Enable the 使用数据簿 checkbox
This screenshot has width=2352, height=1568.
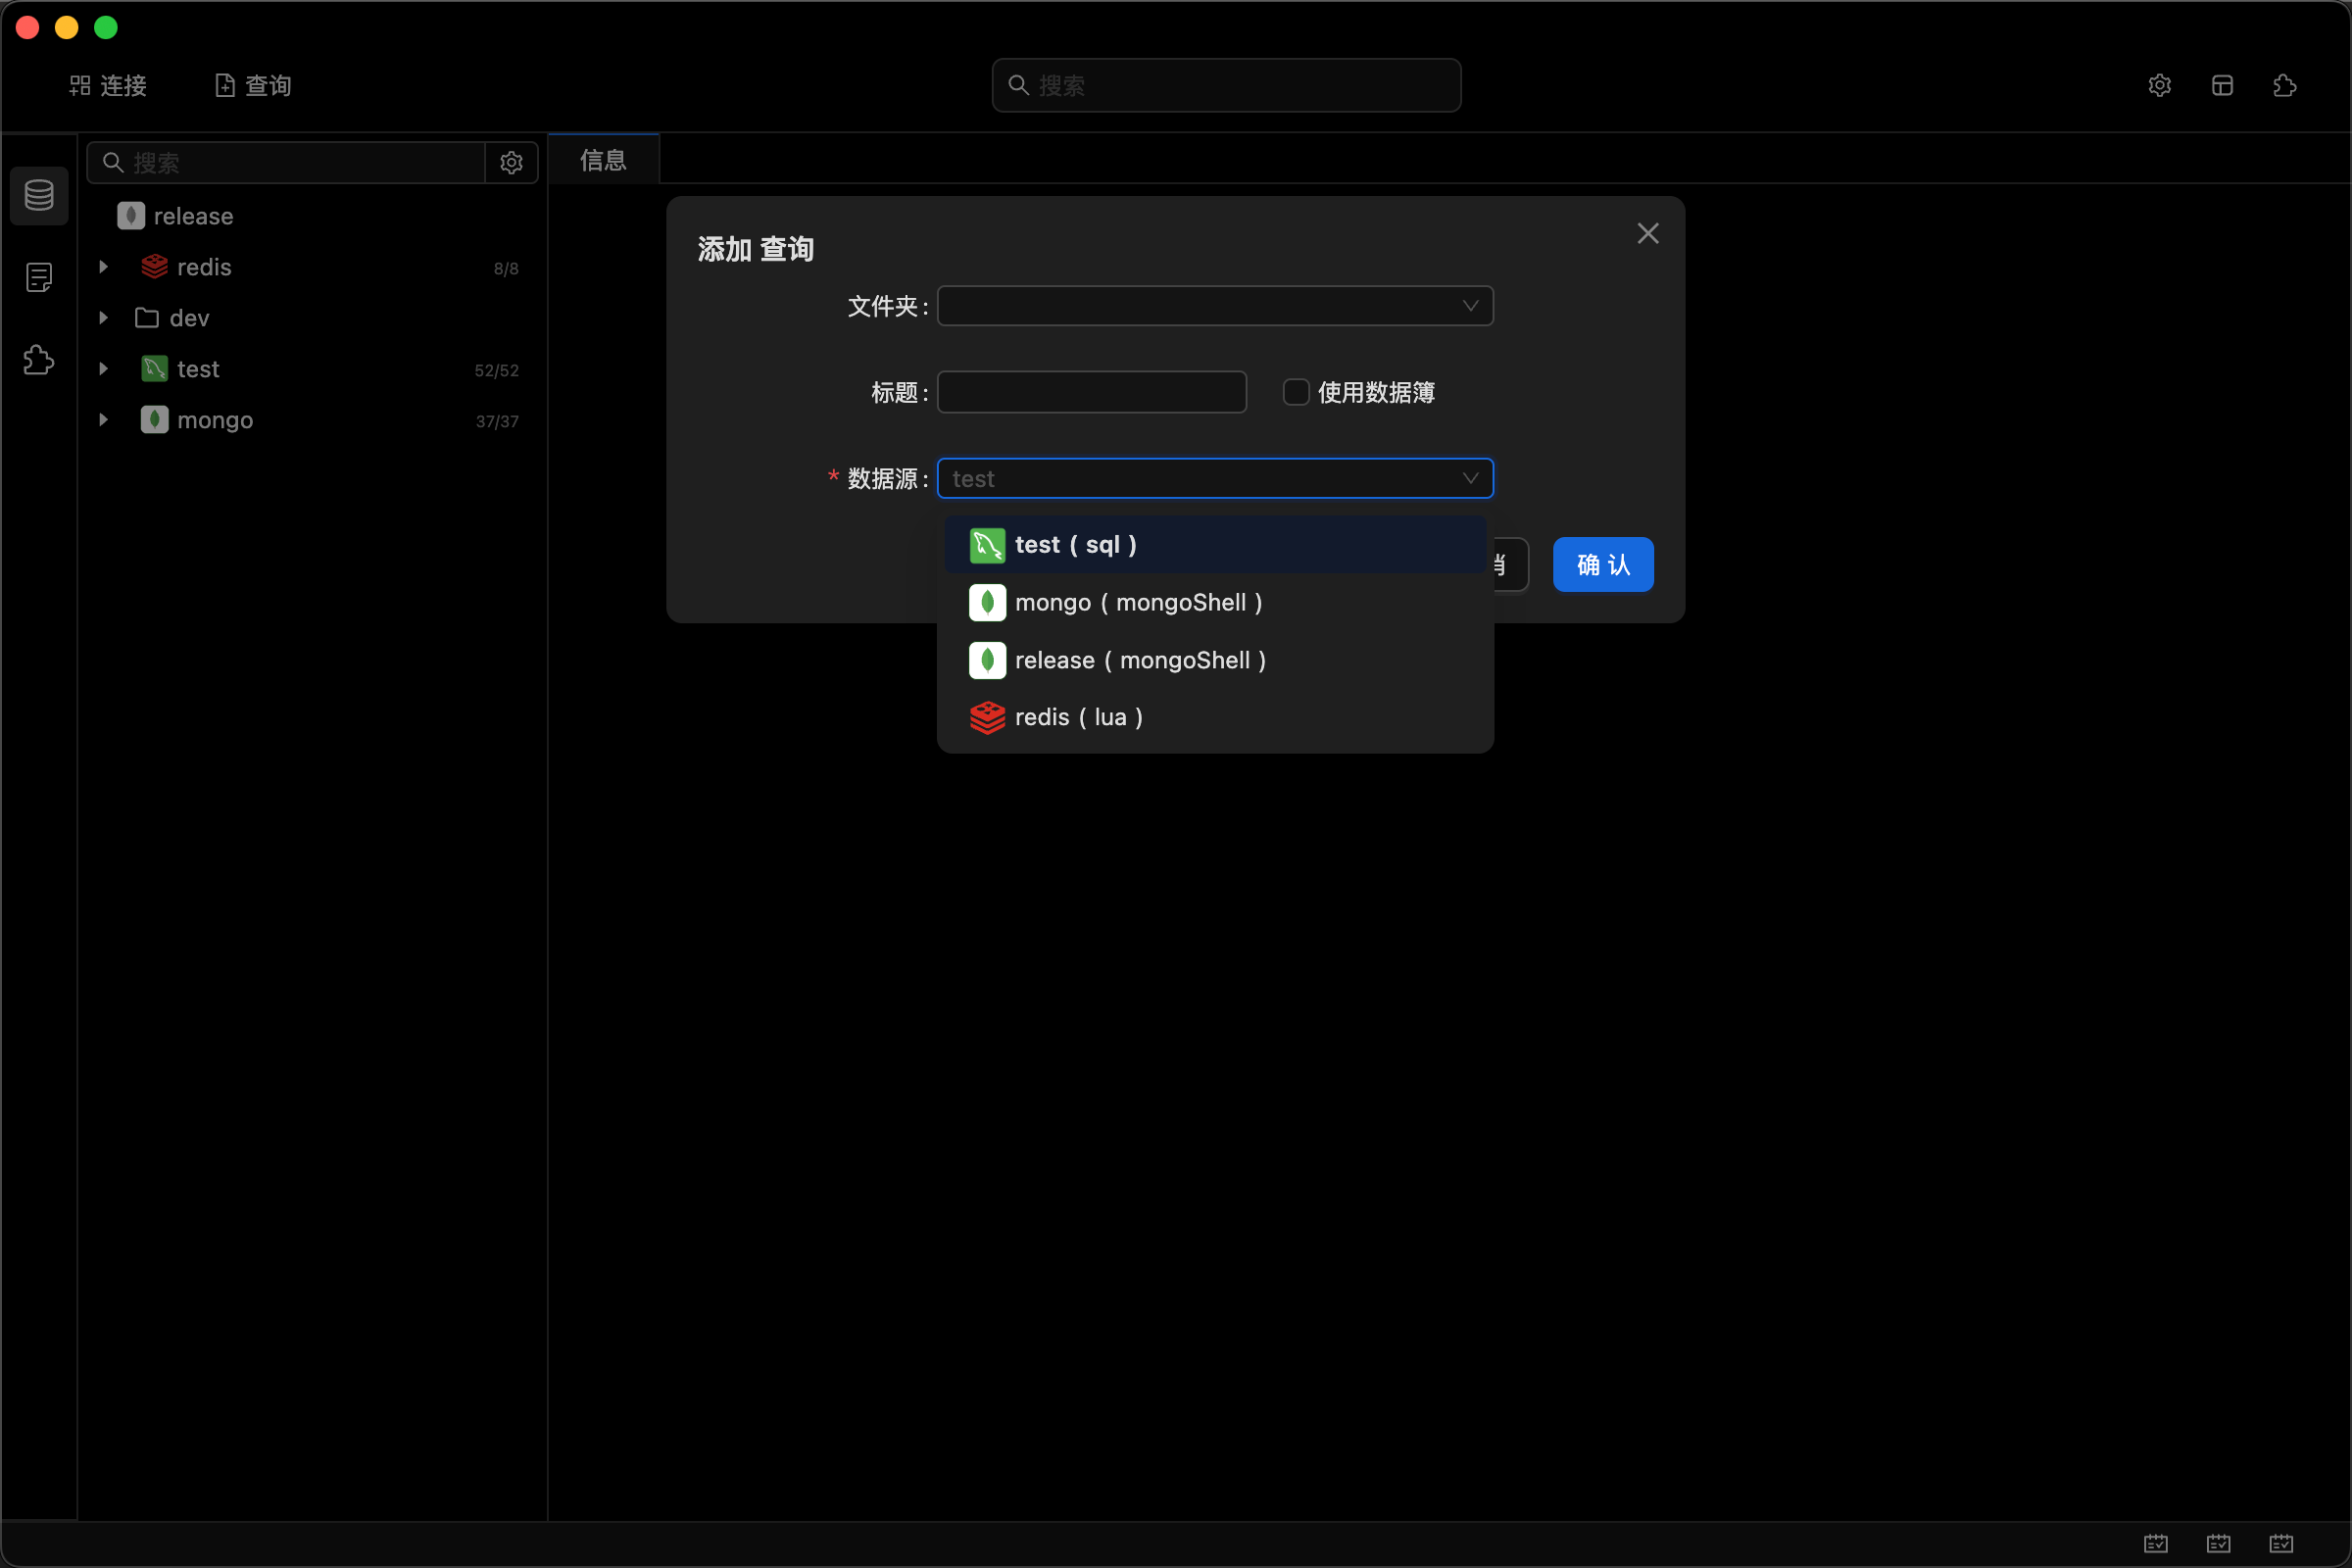pyautogui.click(x=1296, y=392)
